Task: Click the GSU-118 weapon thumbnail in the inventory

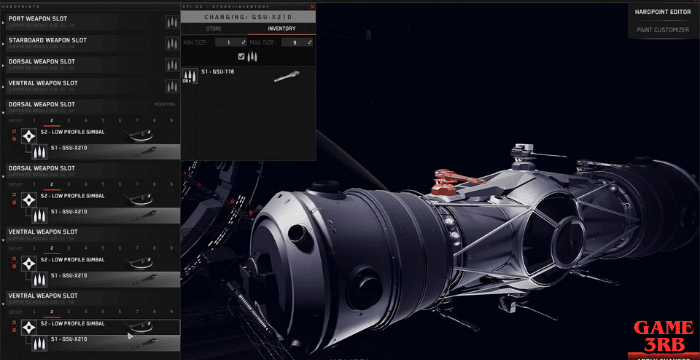Action: pos(286,76)
